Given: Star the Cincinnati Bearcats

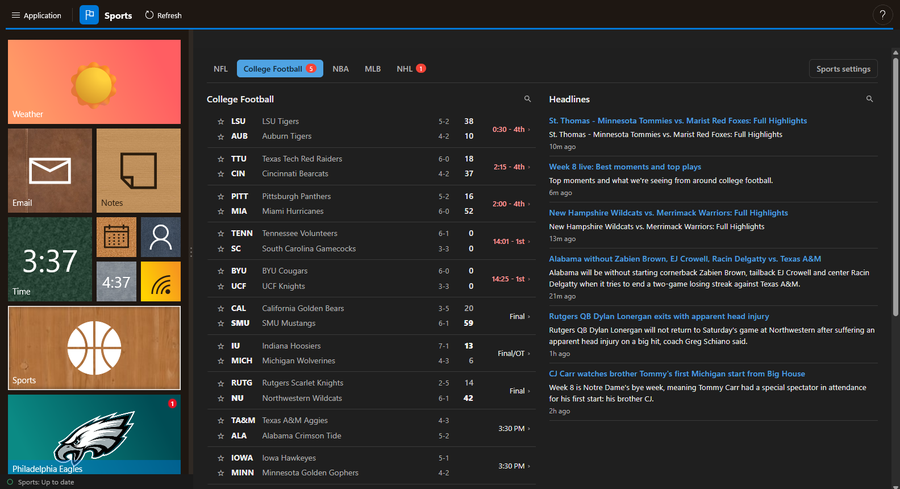Looking at the screenshot, I should [x=220, y=174].
